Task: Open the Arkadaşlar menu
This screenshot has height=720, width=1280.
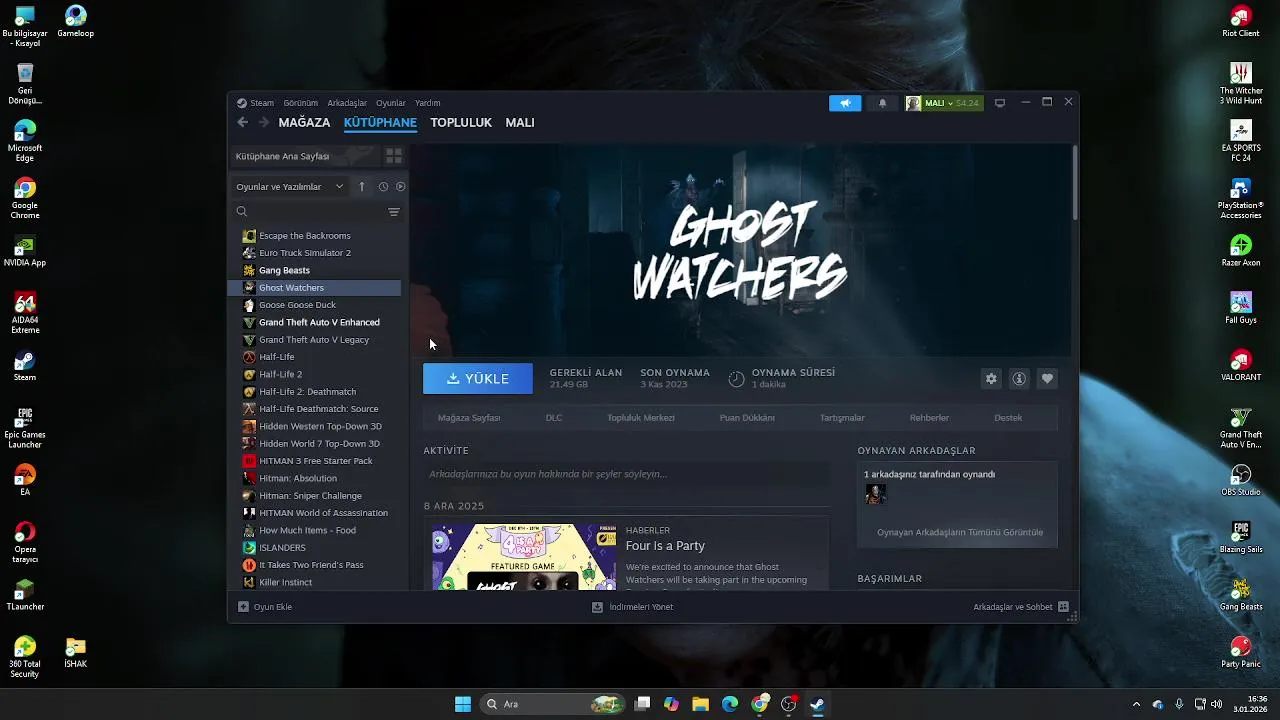Action: click(x=347, y=103)
